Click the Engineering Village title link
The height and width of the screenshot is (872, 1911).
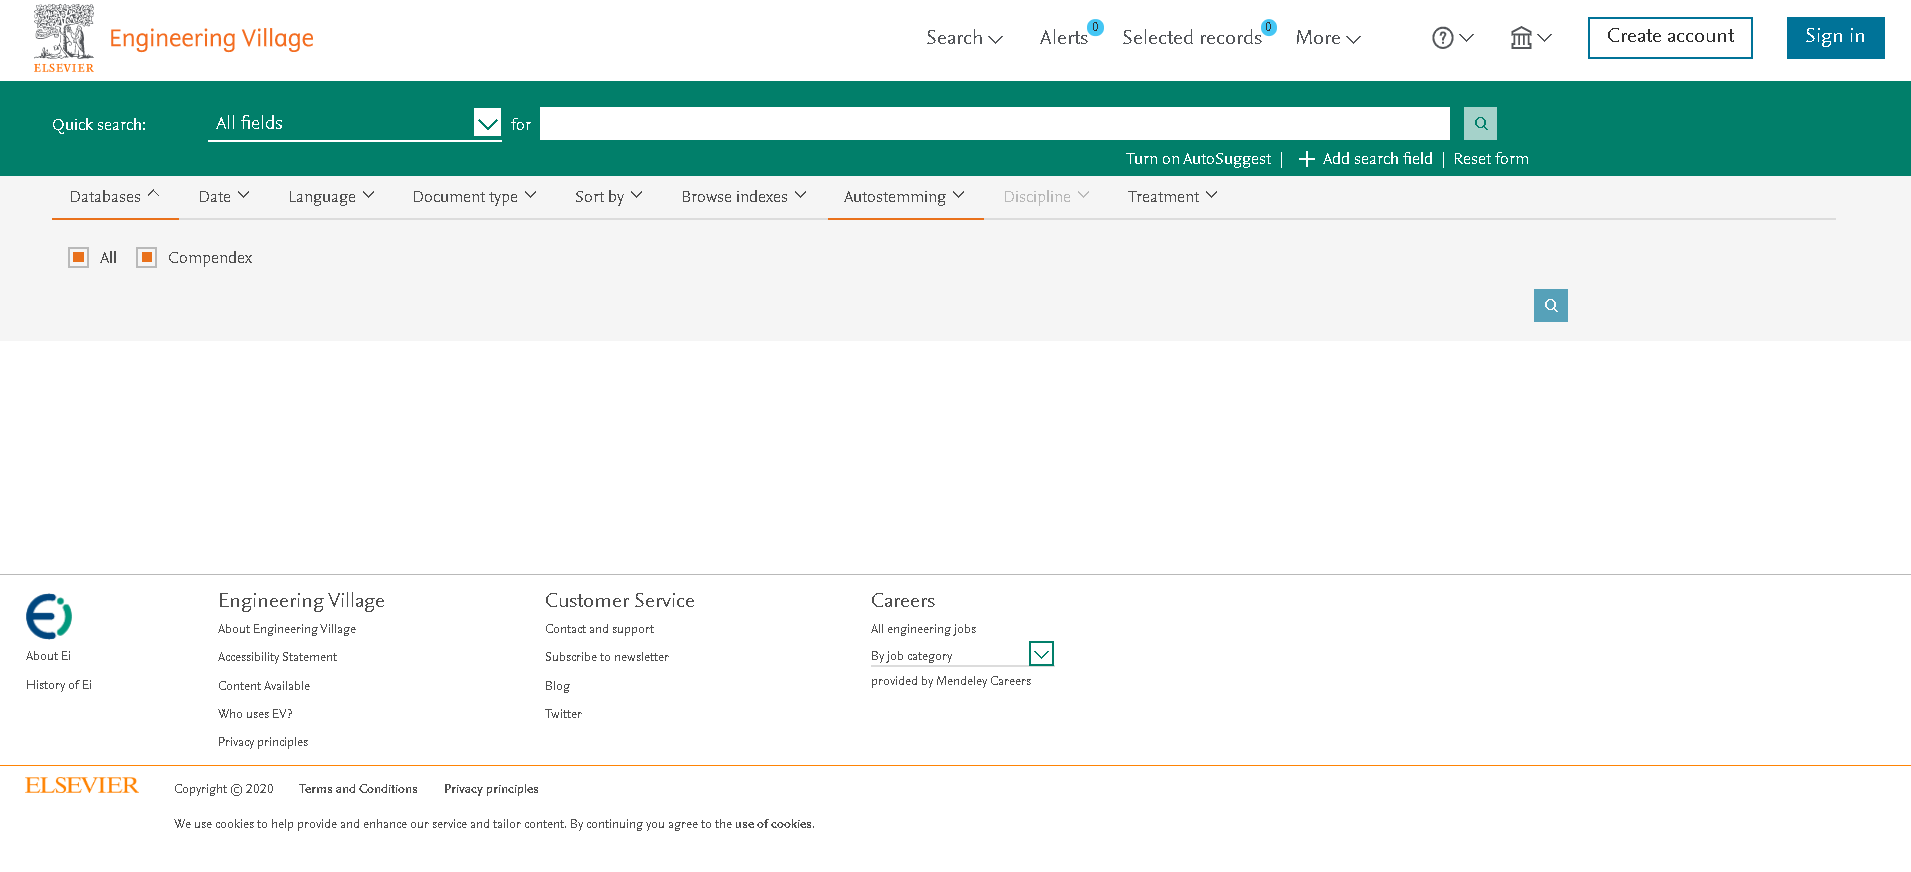pos(211,38)
